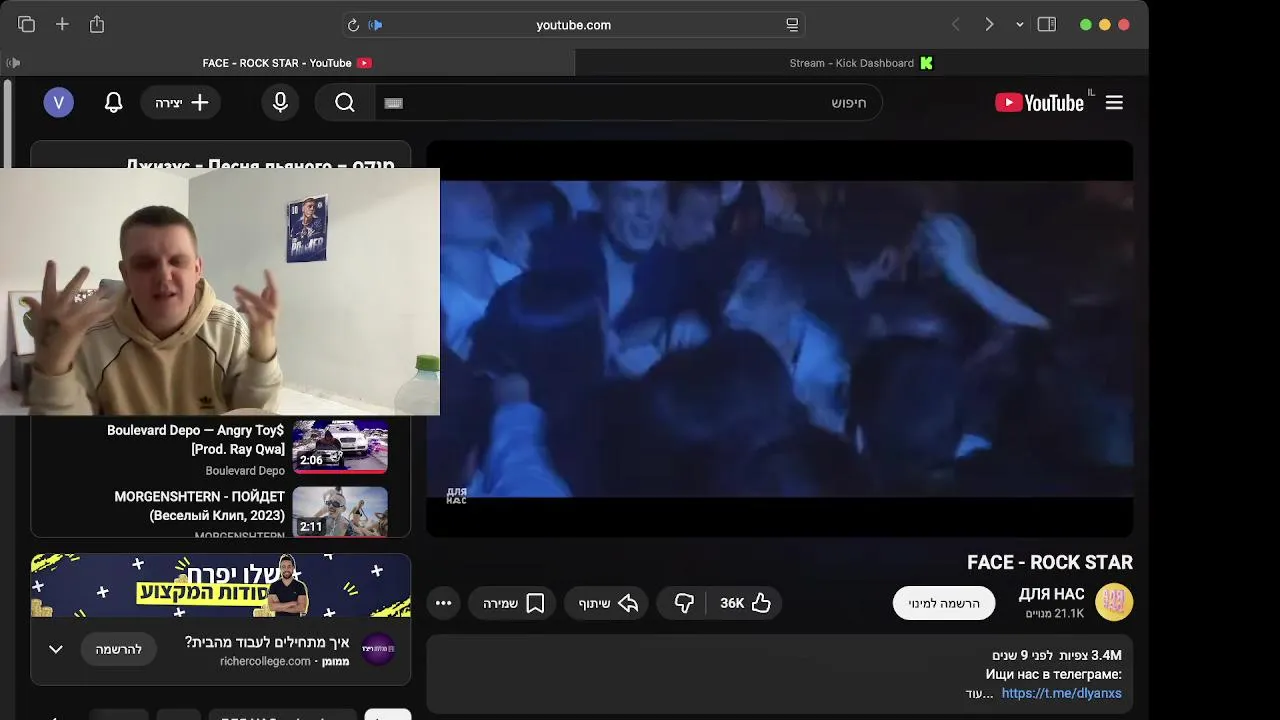Go back with the Safari back arrow

tap(955, 24)
